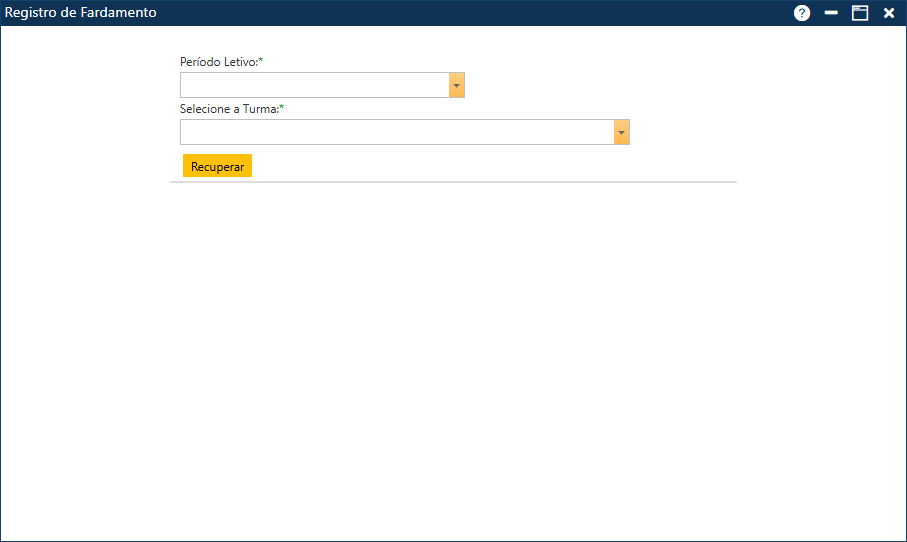
Task: Close the Registro de Fardamento window
Action: tap(888, 13)
